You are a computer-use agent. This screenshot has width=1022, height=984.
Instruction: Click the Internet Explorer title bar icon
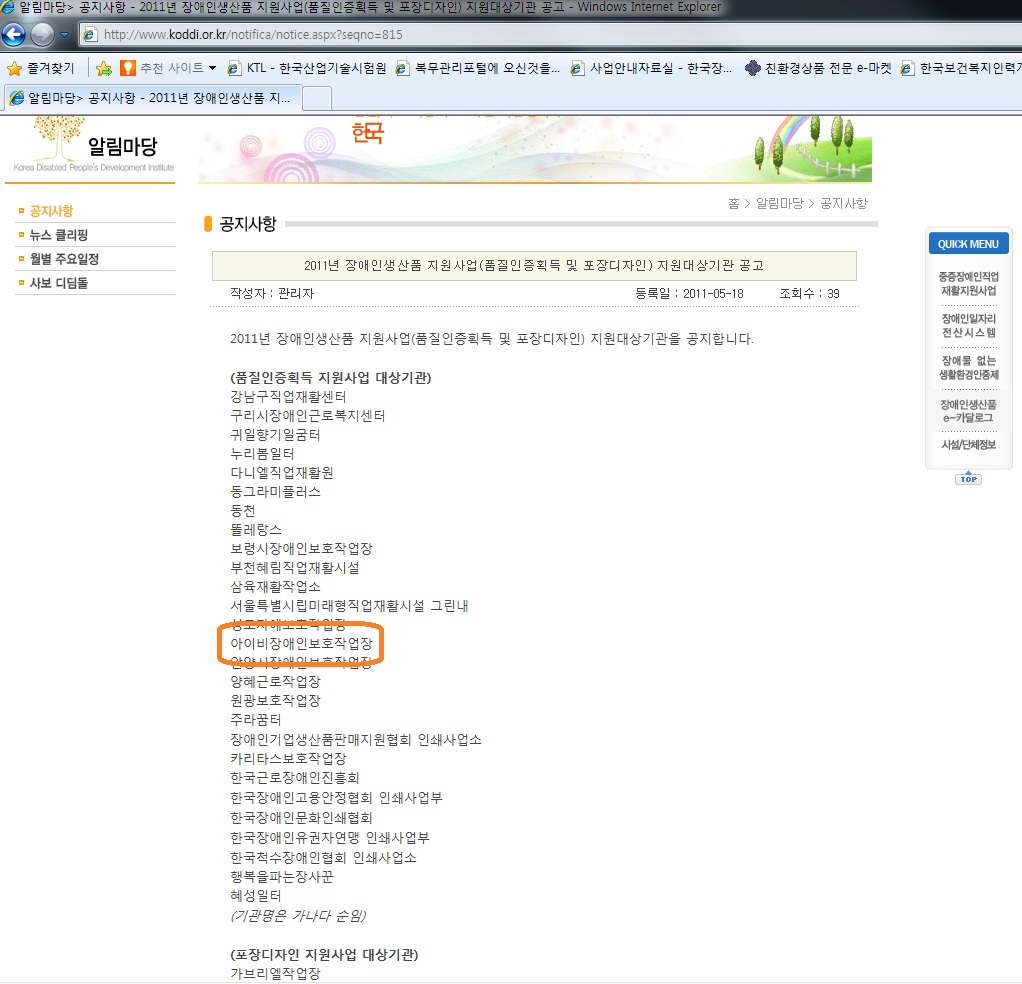click(8, 7)
